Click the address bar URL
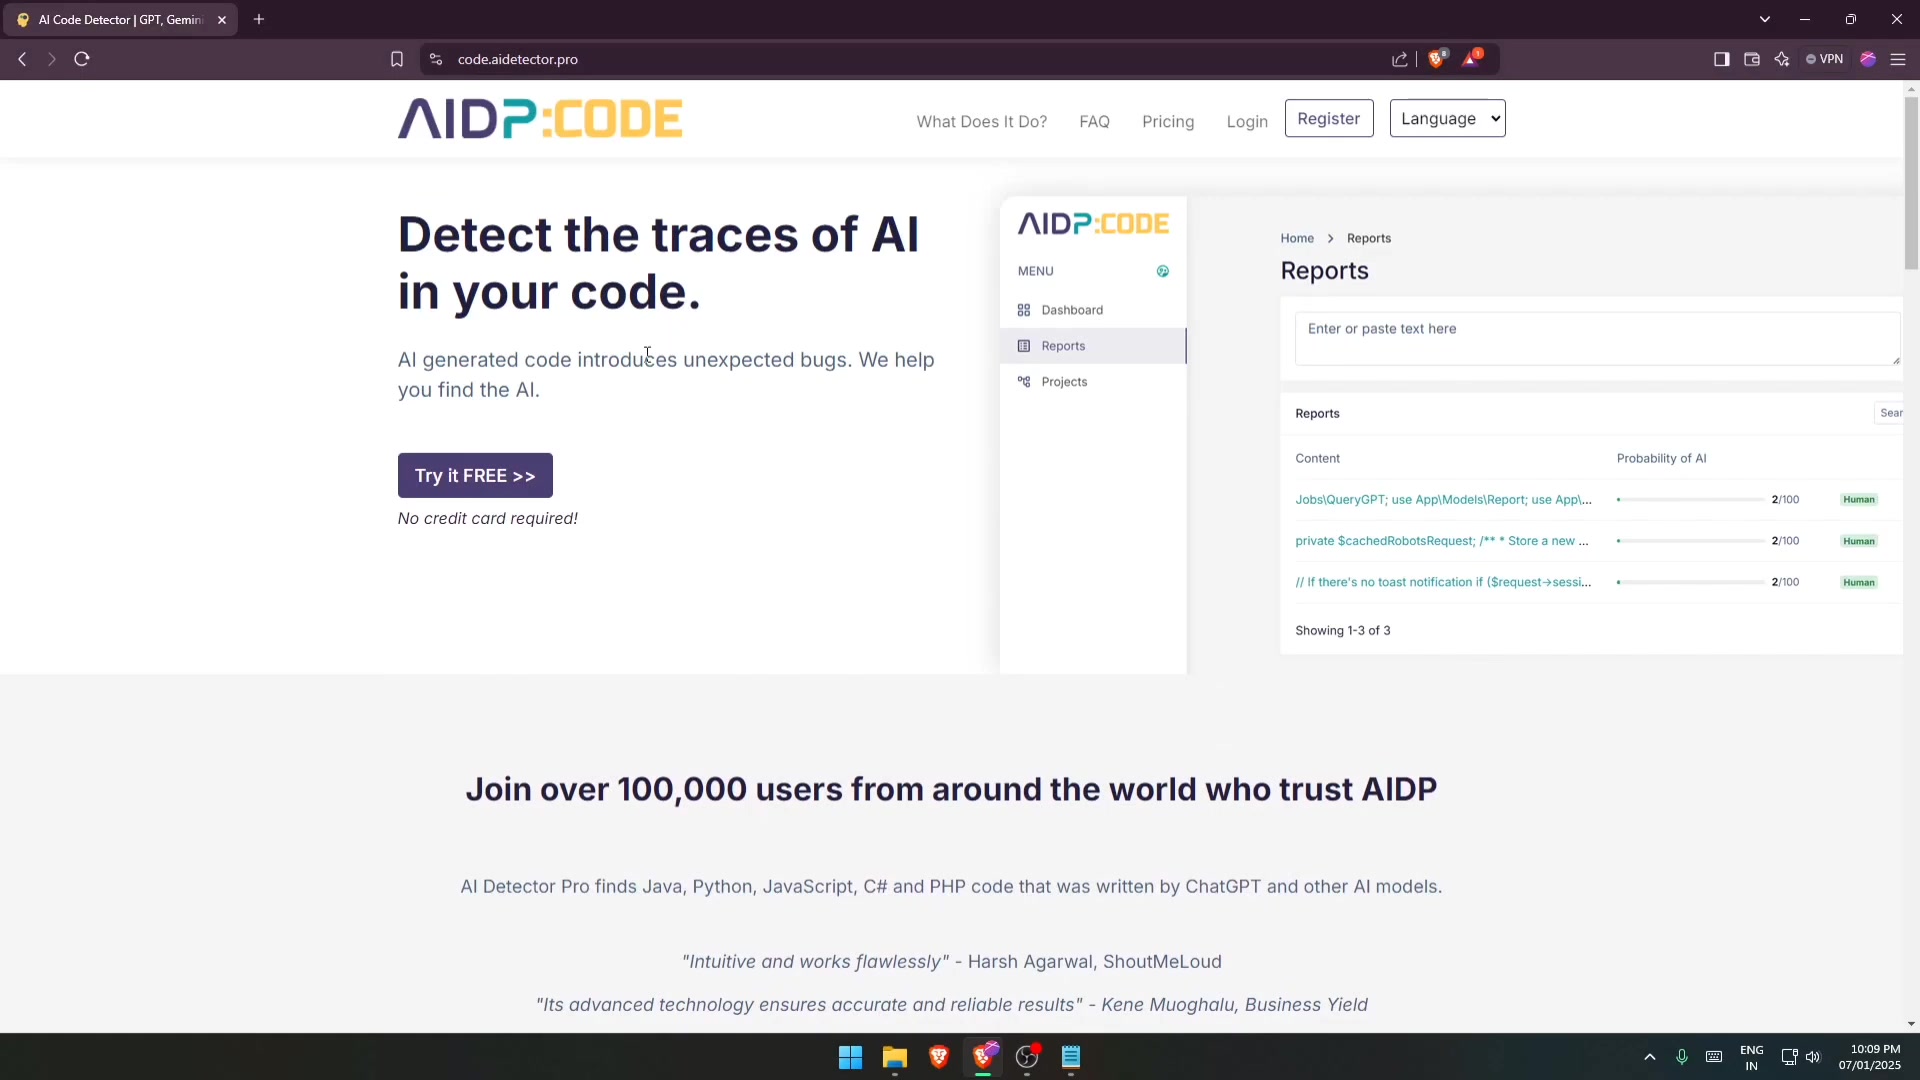The width and height of the screenshot is (1920, 1080). click(518, 59)
